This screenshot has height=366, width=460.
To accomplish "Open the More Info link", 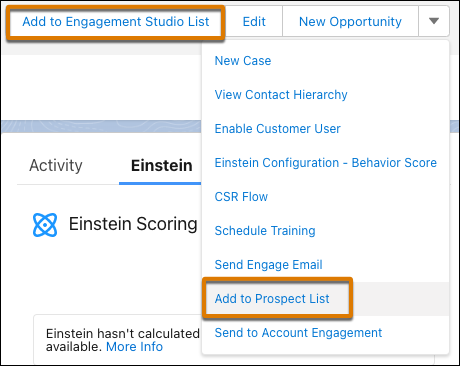I will coord(134,347).
